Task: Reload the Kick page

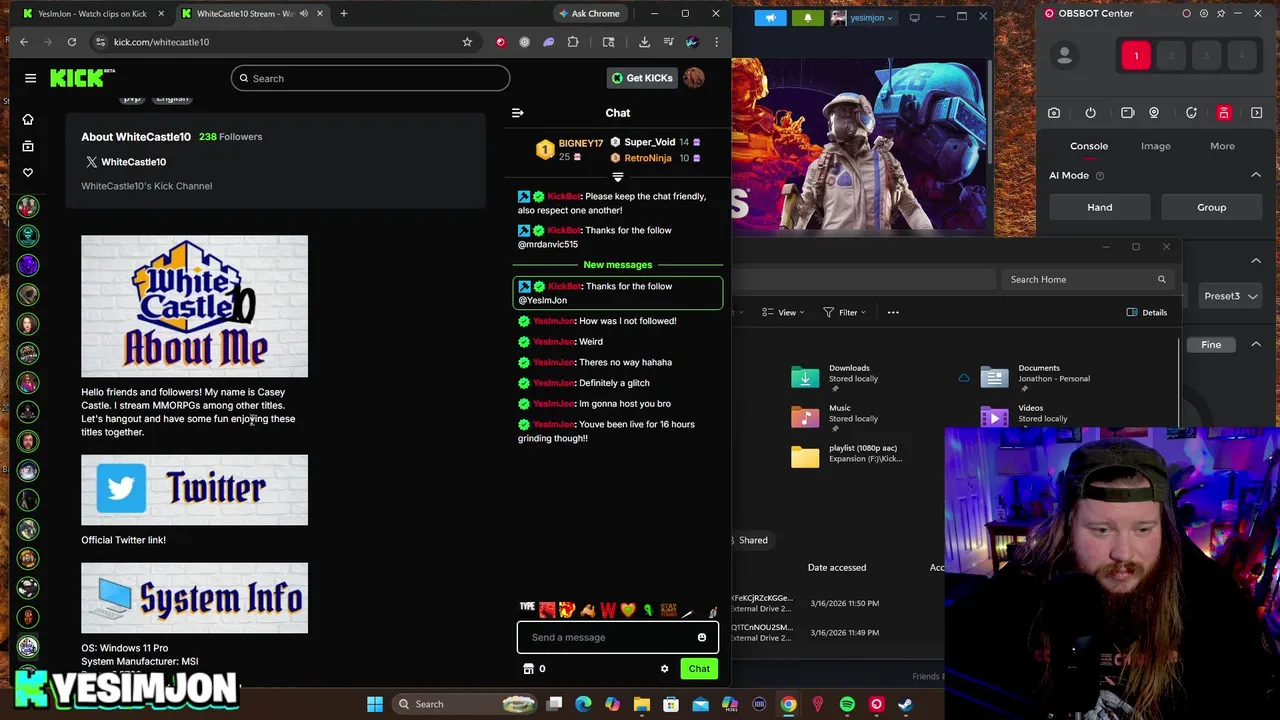Action: 72,42
